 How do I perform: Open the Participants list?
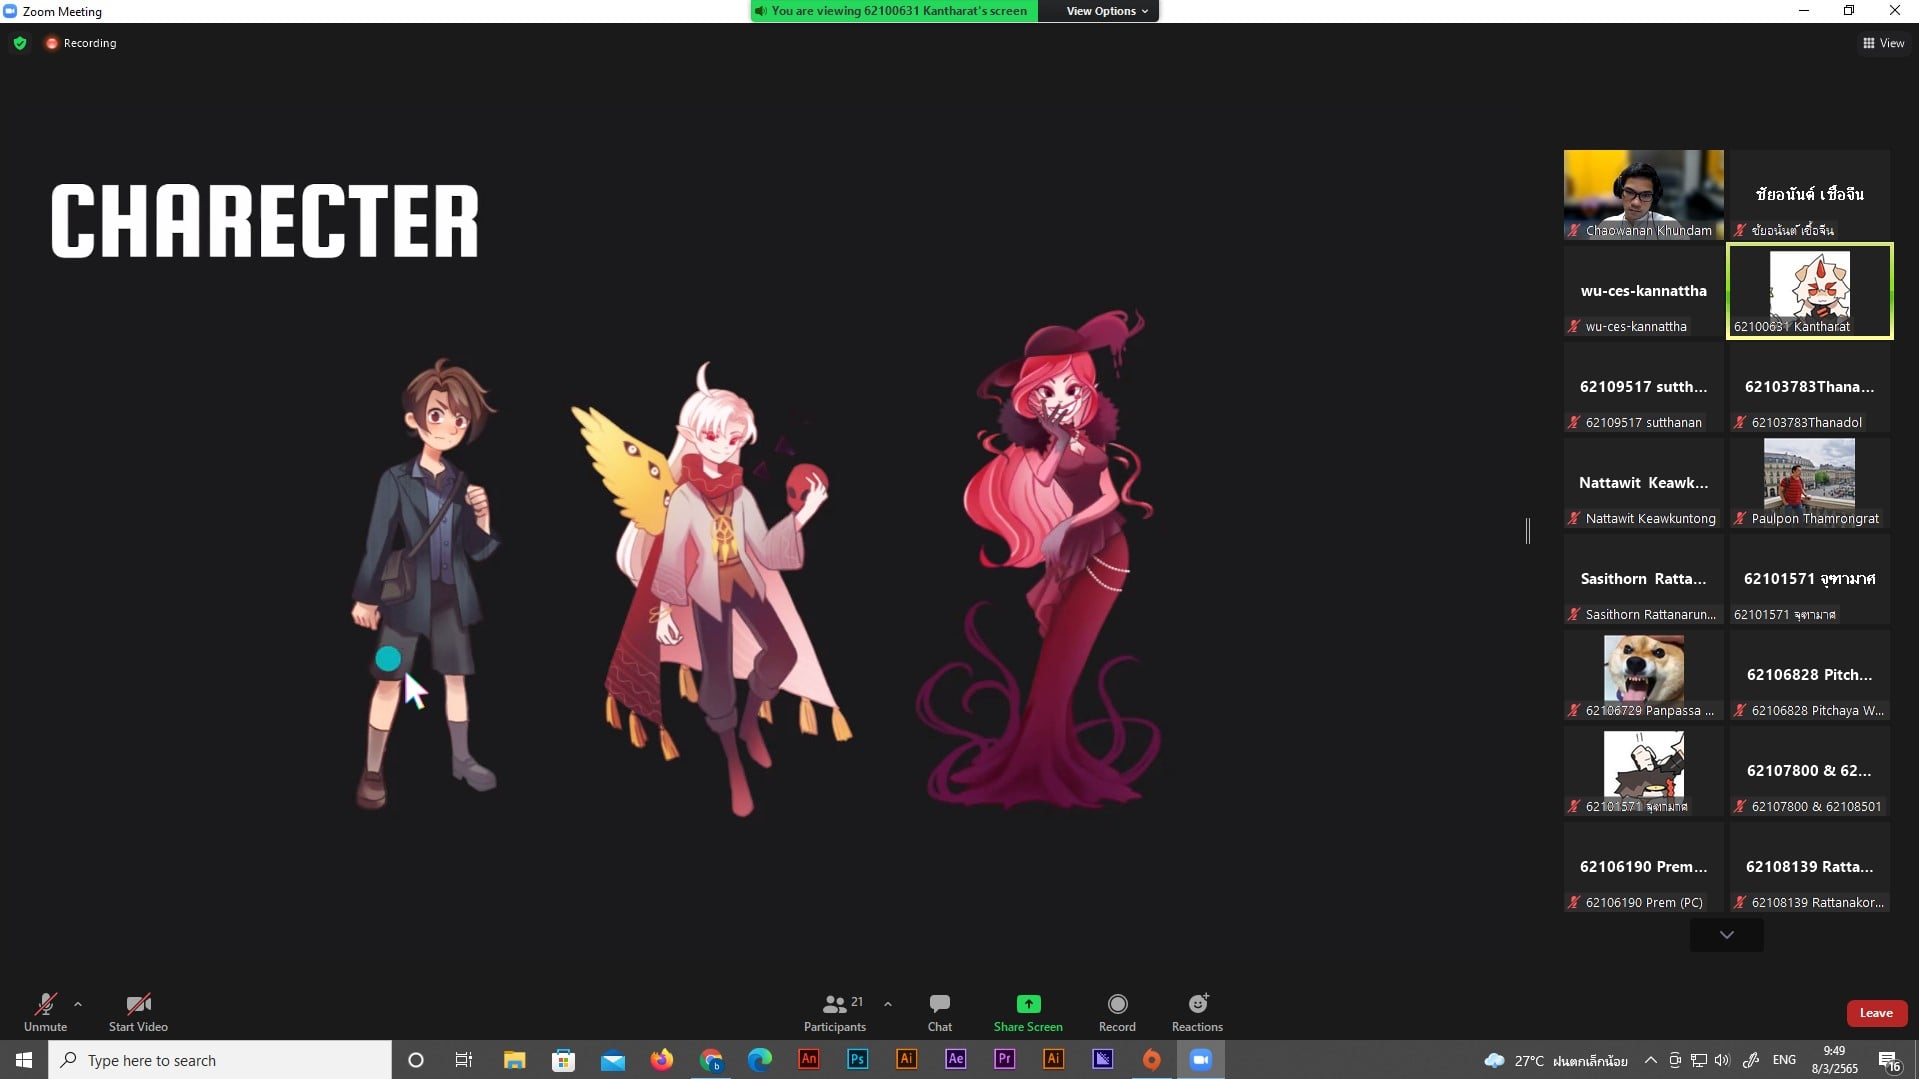(835, 1011)
